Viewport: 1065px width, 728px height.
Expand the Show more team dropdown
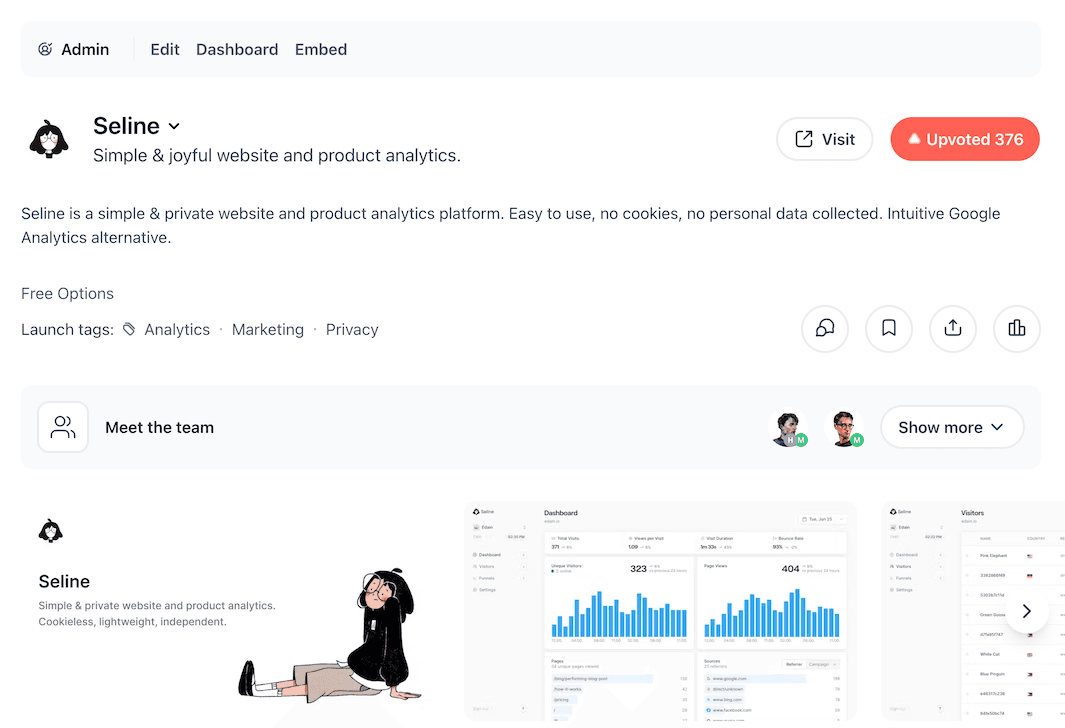tap(950, 427)
